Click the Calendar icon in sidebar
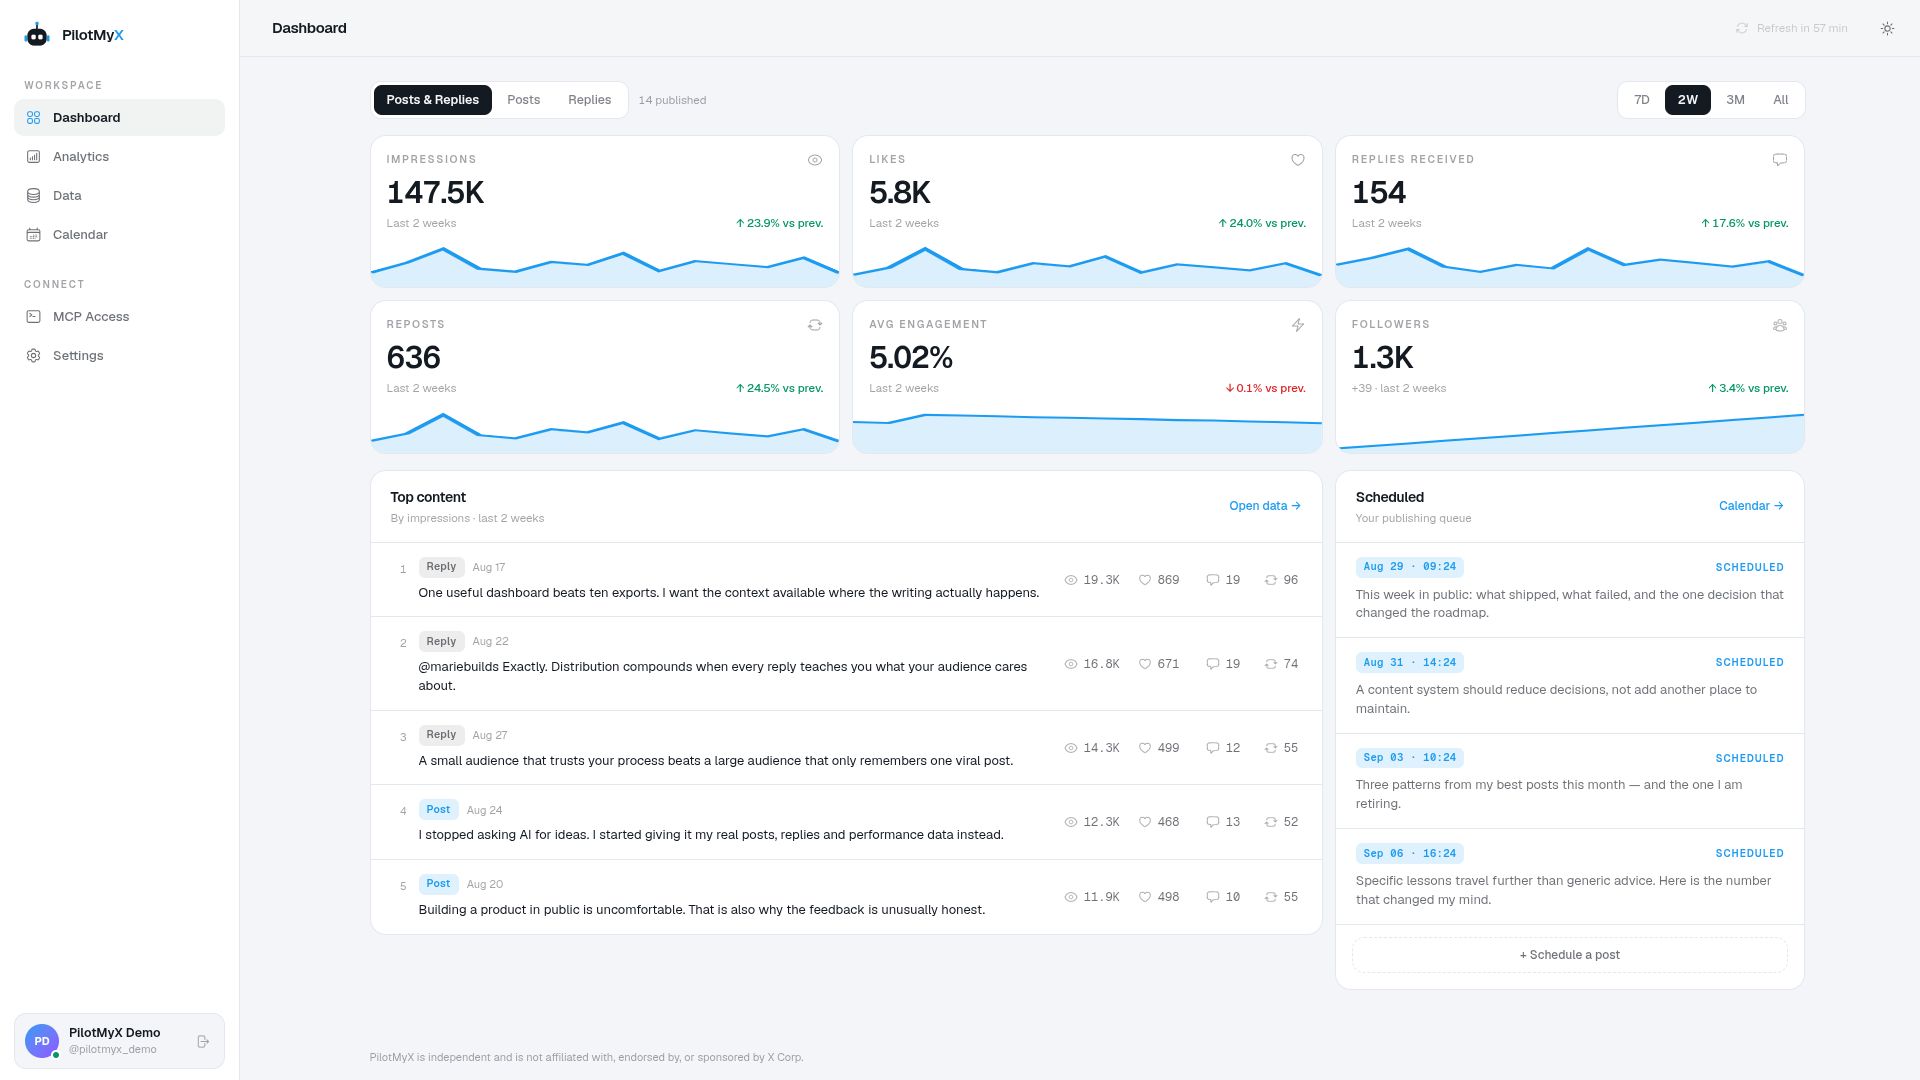Viewport: 1920px width, 1080px height. point(33,235)
